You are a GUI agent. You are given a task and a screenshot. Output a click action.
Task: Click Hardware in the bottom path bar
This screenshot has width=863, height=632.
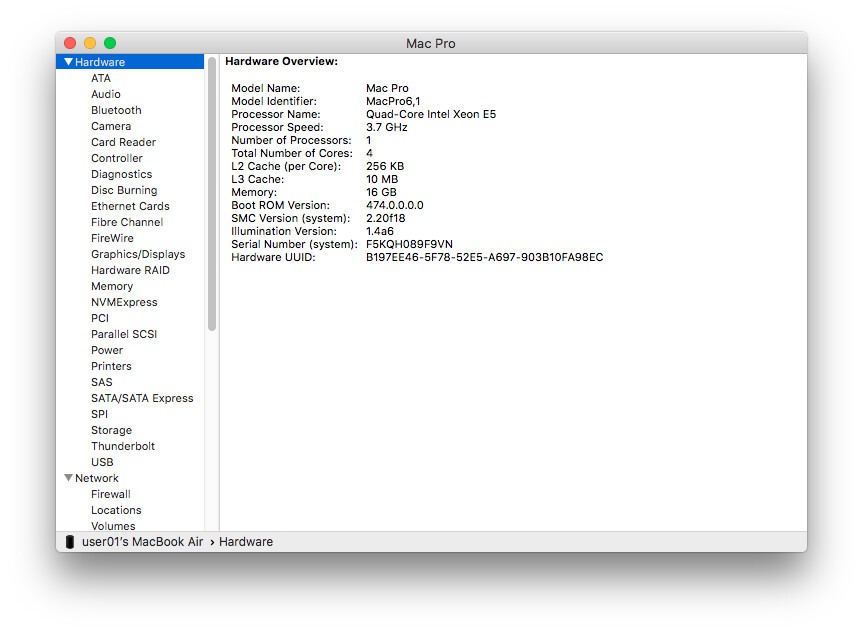(x=246, y=542)
